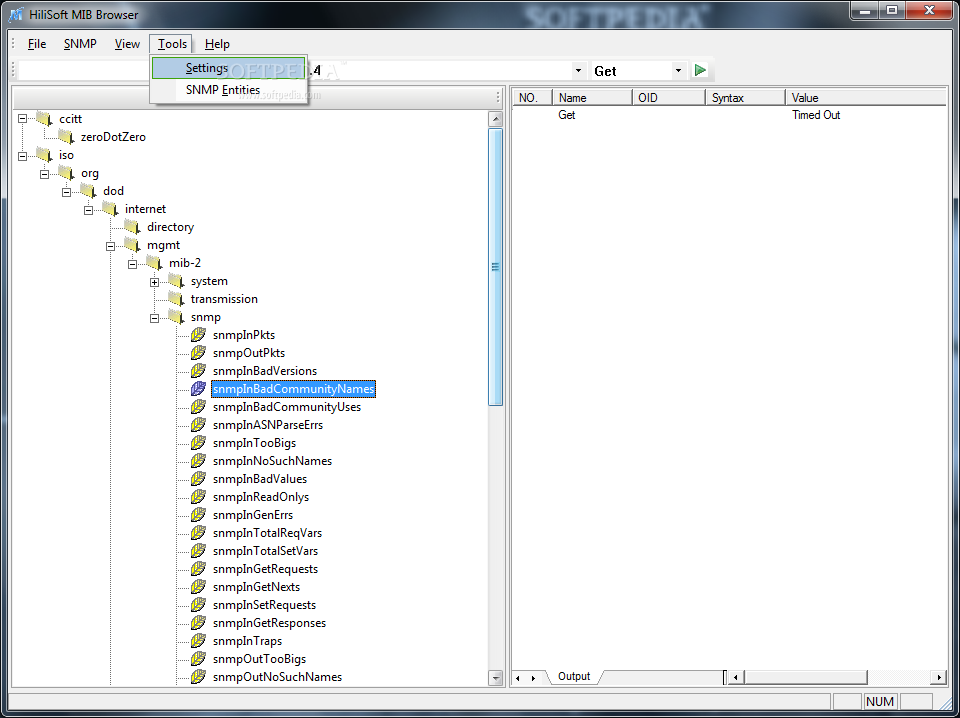Click the transmission folder icon
960x718 pixels.
(176, 299)
